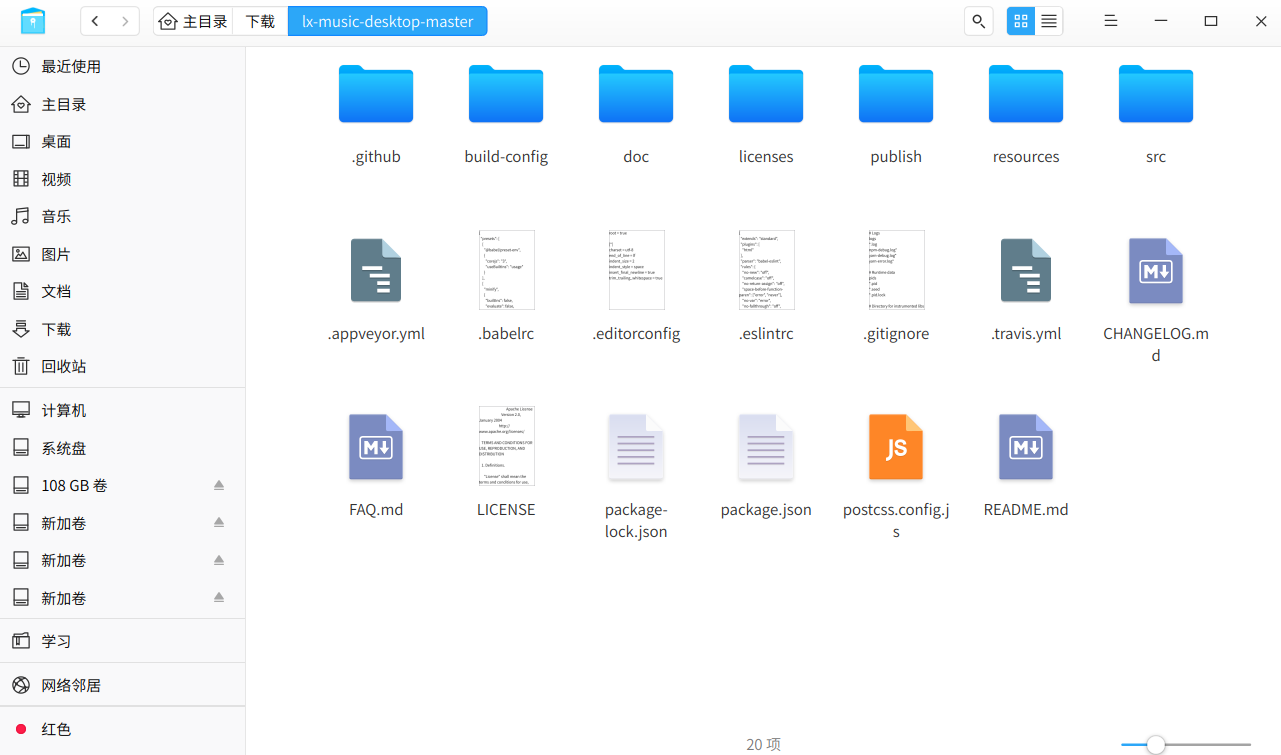
Task: Select the LICENSE file thumbnail
Action: tap(506, 446)
